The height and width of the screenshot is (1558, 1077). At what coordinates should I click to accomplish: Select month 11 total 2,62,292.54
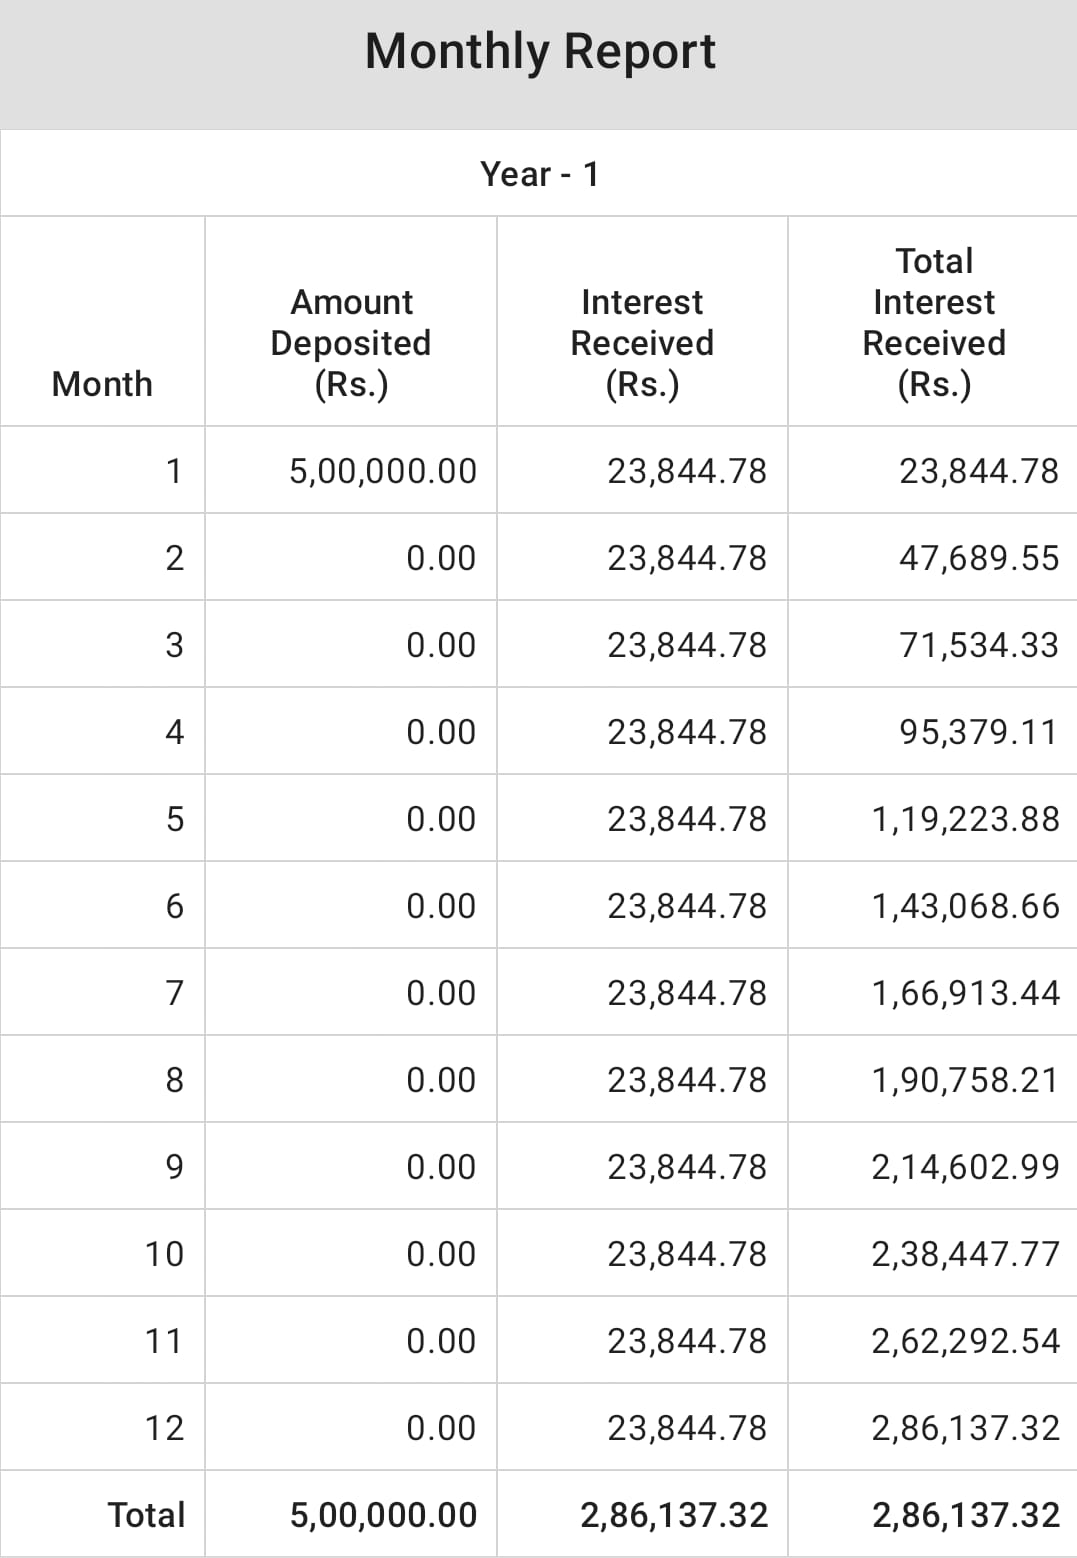tap(965, 1341)
